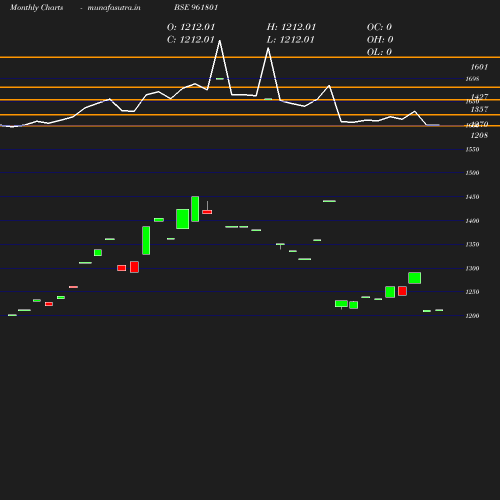Viewport: 500px width, 500px height.
Task: Click the 1250 price axis label
Action: [472, 292]
